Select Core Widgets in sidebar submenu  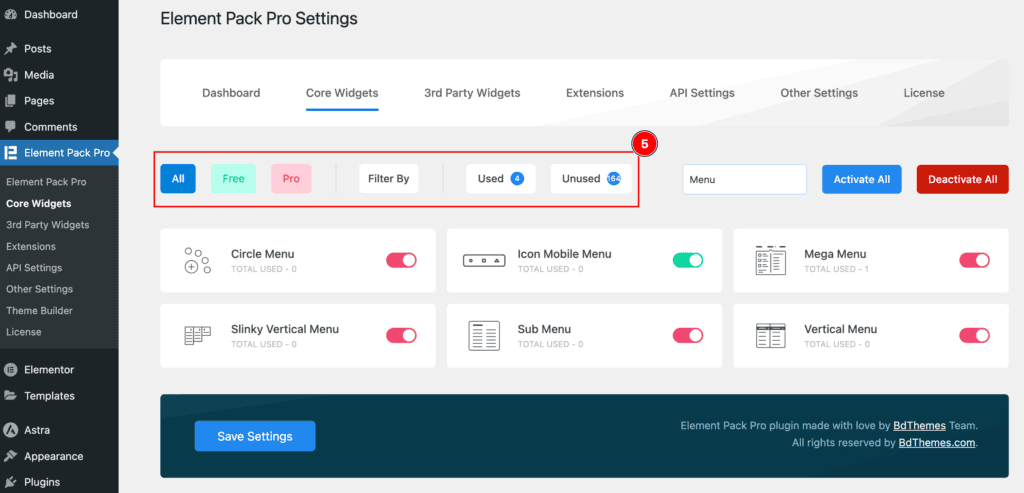pos(39,204)
